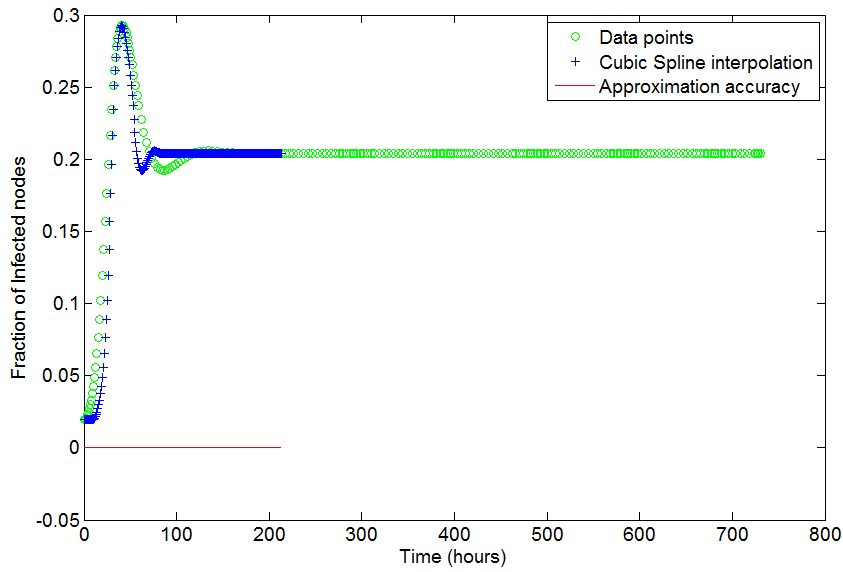Click the x-axis tick label 400
This screenshot has width=843, height=572.
(454, 534)
